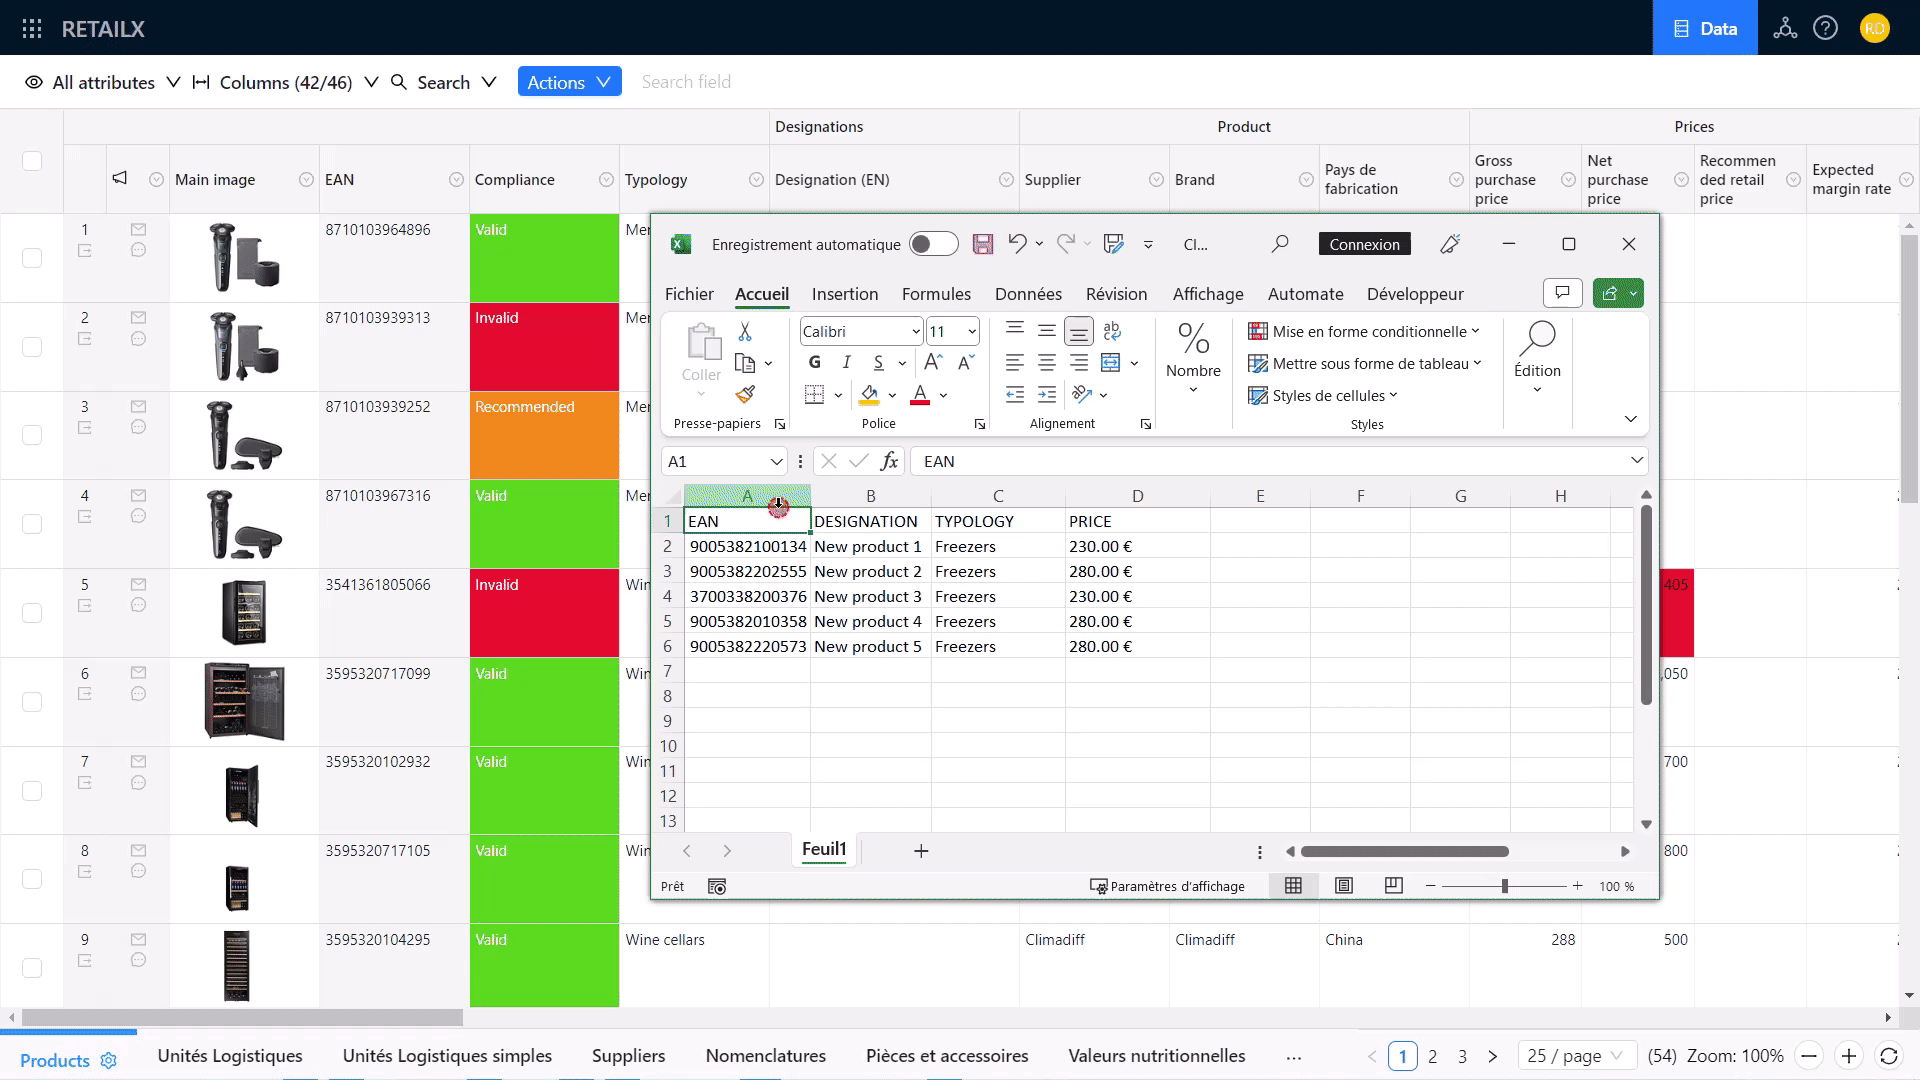The width and height of the screenshot is (1920, 1080).
Task: Click the refresh icon at bottom right
Action: tap(1888, 1056)
